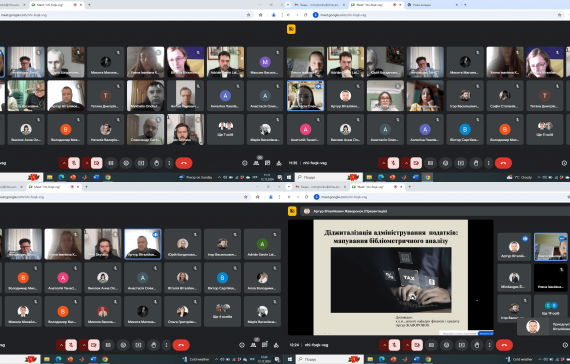Raise your hand in the bottom-left meeting window
Image resolution: width=570 pixels, height=364 pixels.
[x=154, y=345]
